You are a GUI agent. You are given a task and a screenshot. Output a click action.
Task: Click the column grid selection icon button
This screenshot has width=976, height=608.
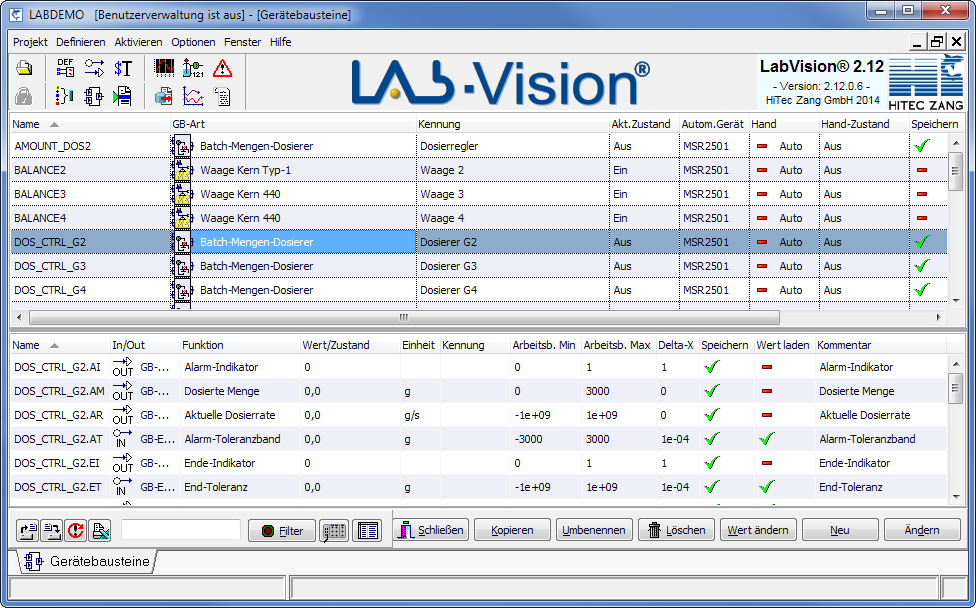coord(334,531)
